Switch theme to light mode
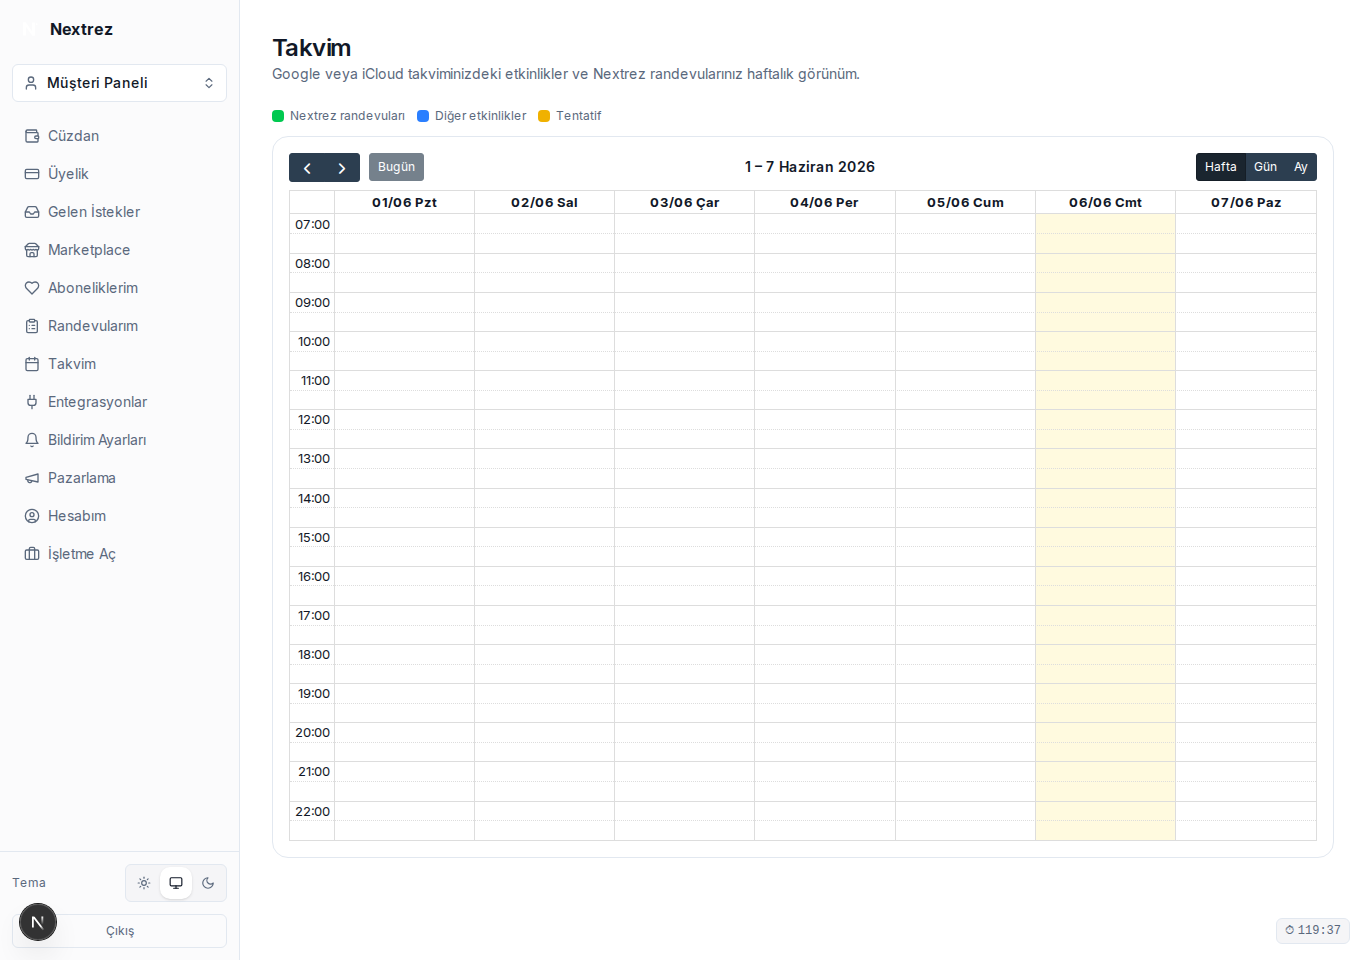 tap(144, 883)
